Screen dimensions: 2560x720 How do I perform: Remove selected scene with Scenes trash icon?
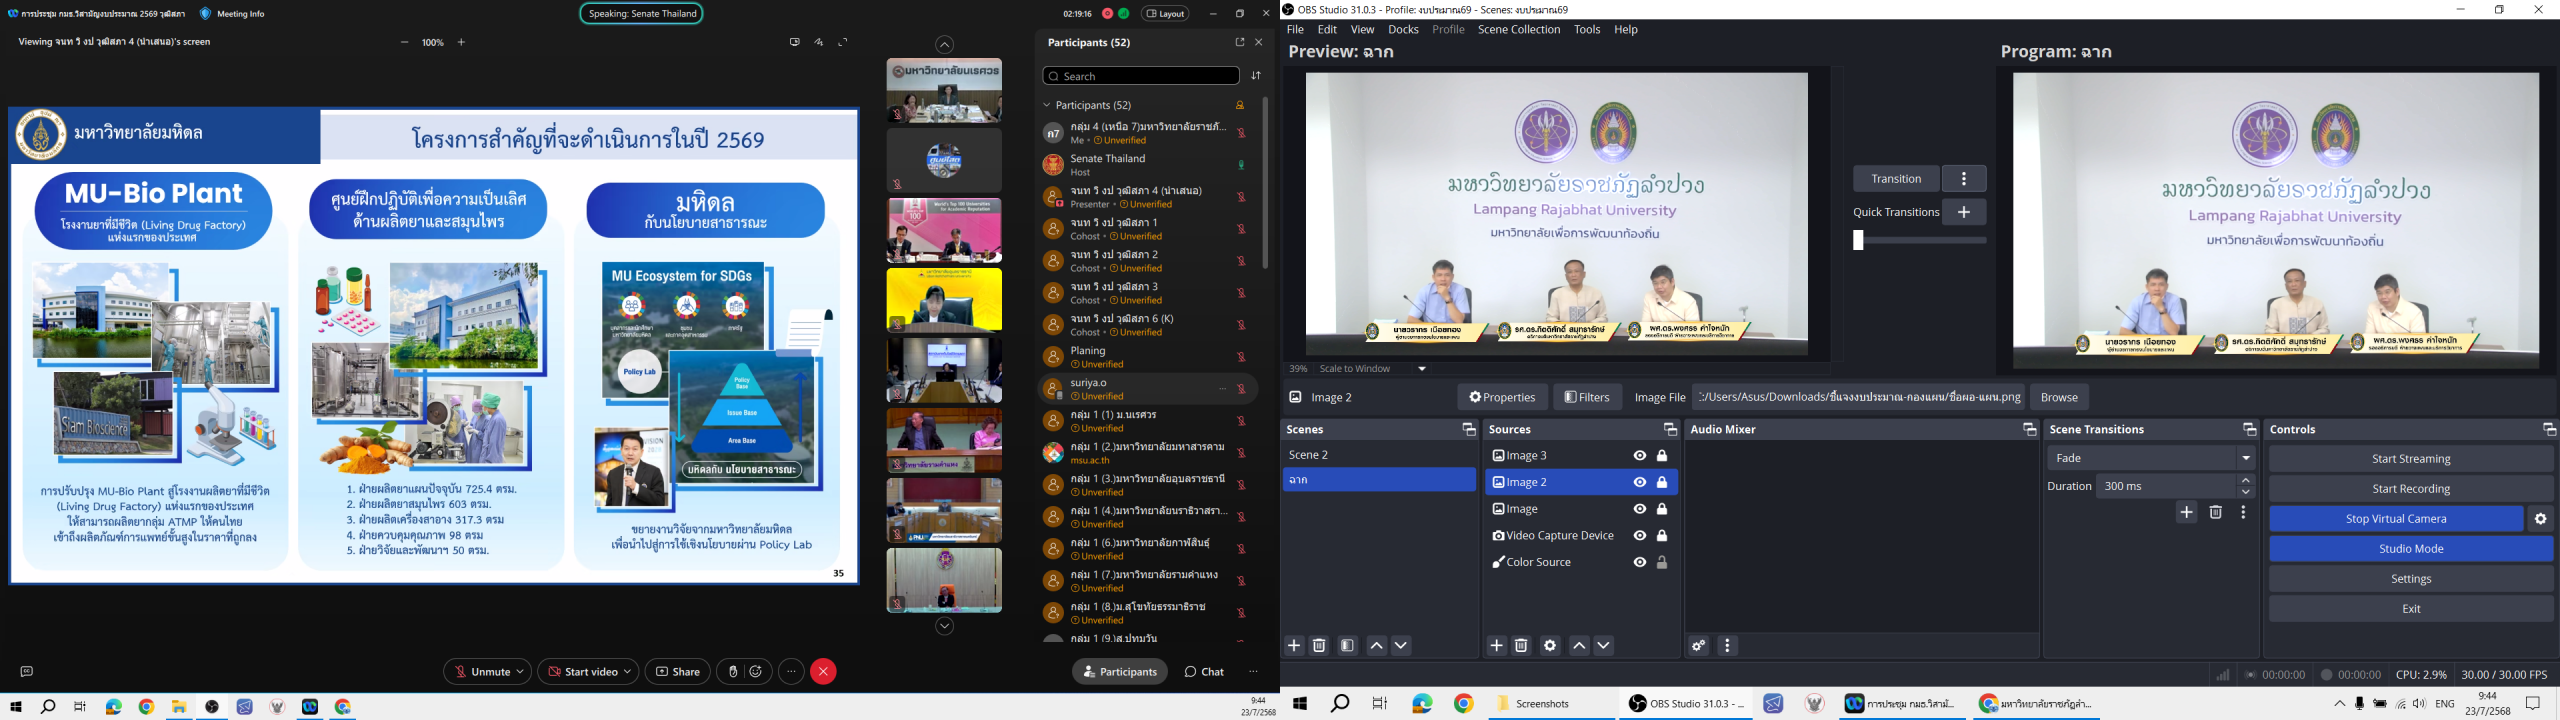pyautogui.click(x=1319, y=646)
